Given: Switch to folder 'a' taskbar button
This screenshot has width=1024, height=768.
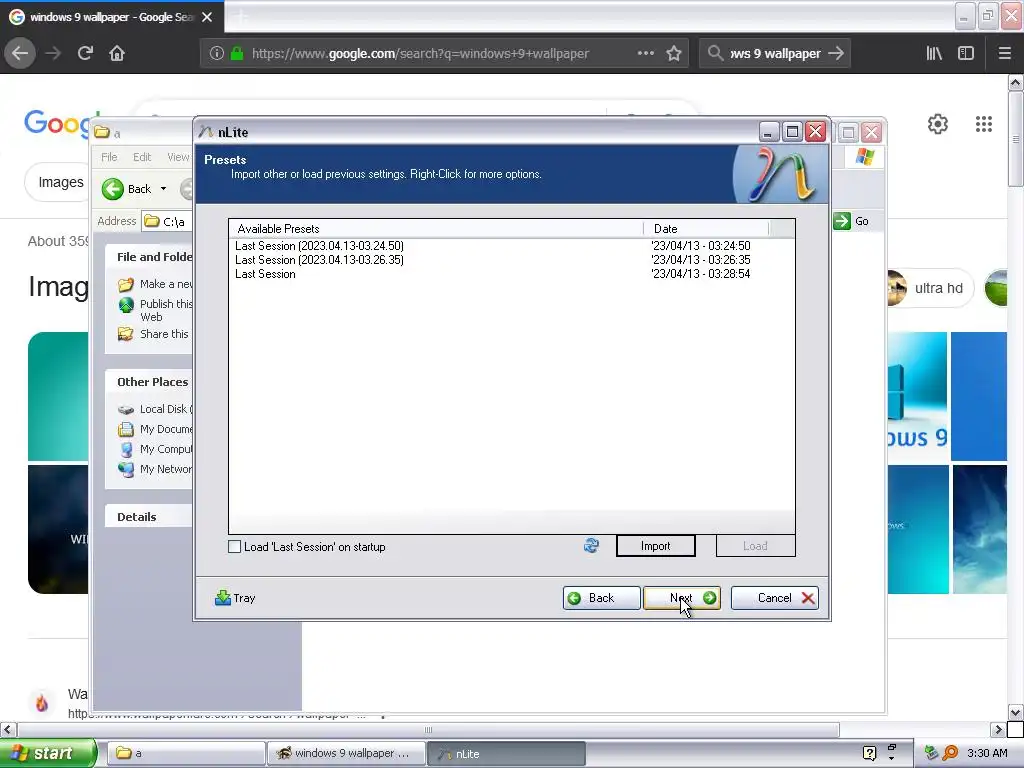Looking at the screenshot, I should 185,753.
